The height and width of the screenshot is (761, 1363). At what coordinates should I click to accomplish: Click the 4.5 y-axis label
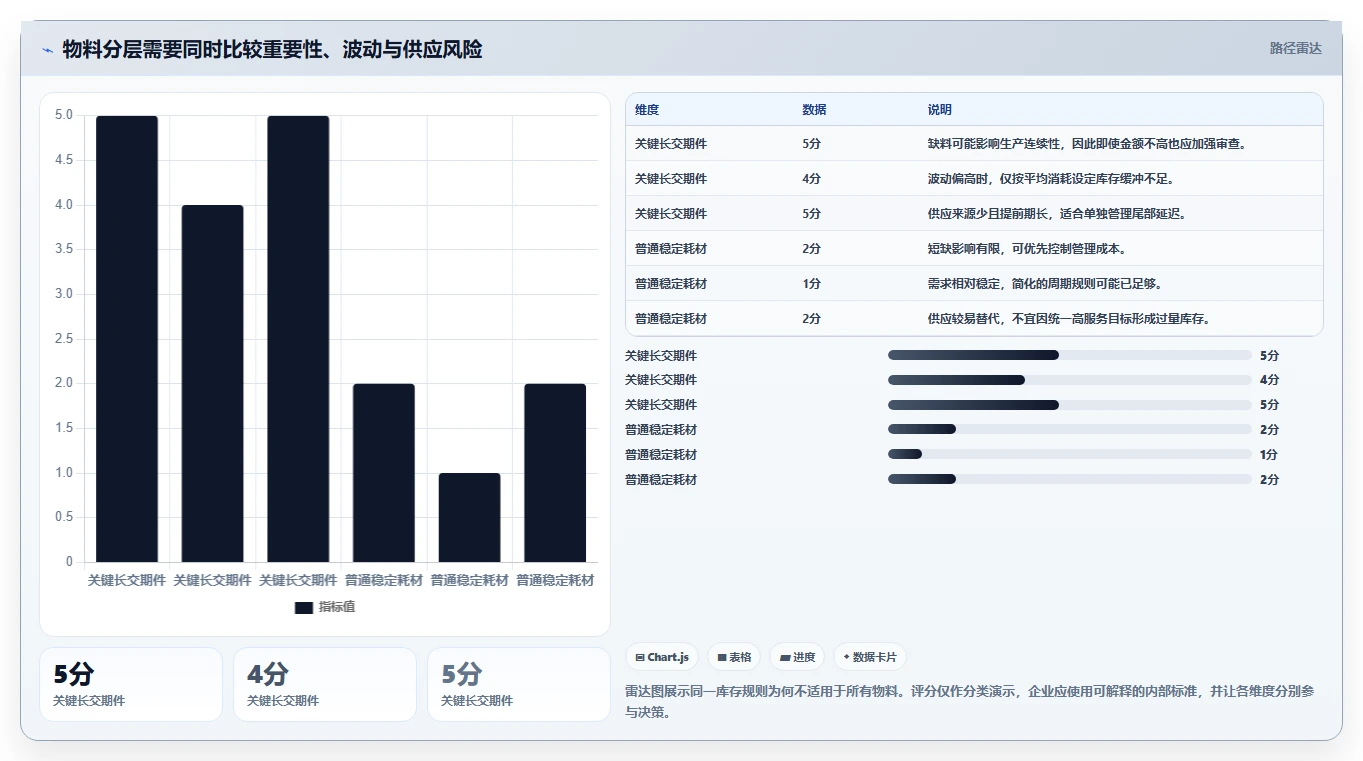(64, 160)
